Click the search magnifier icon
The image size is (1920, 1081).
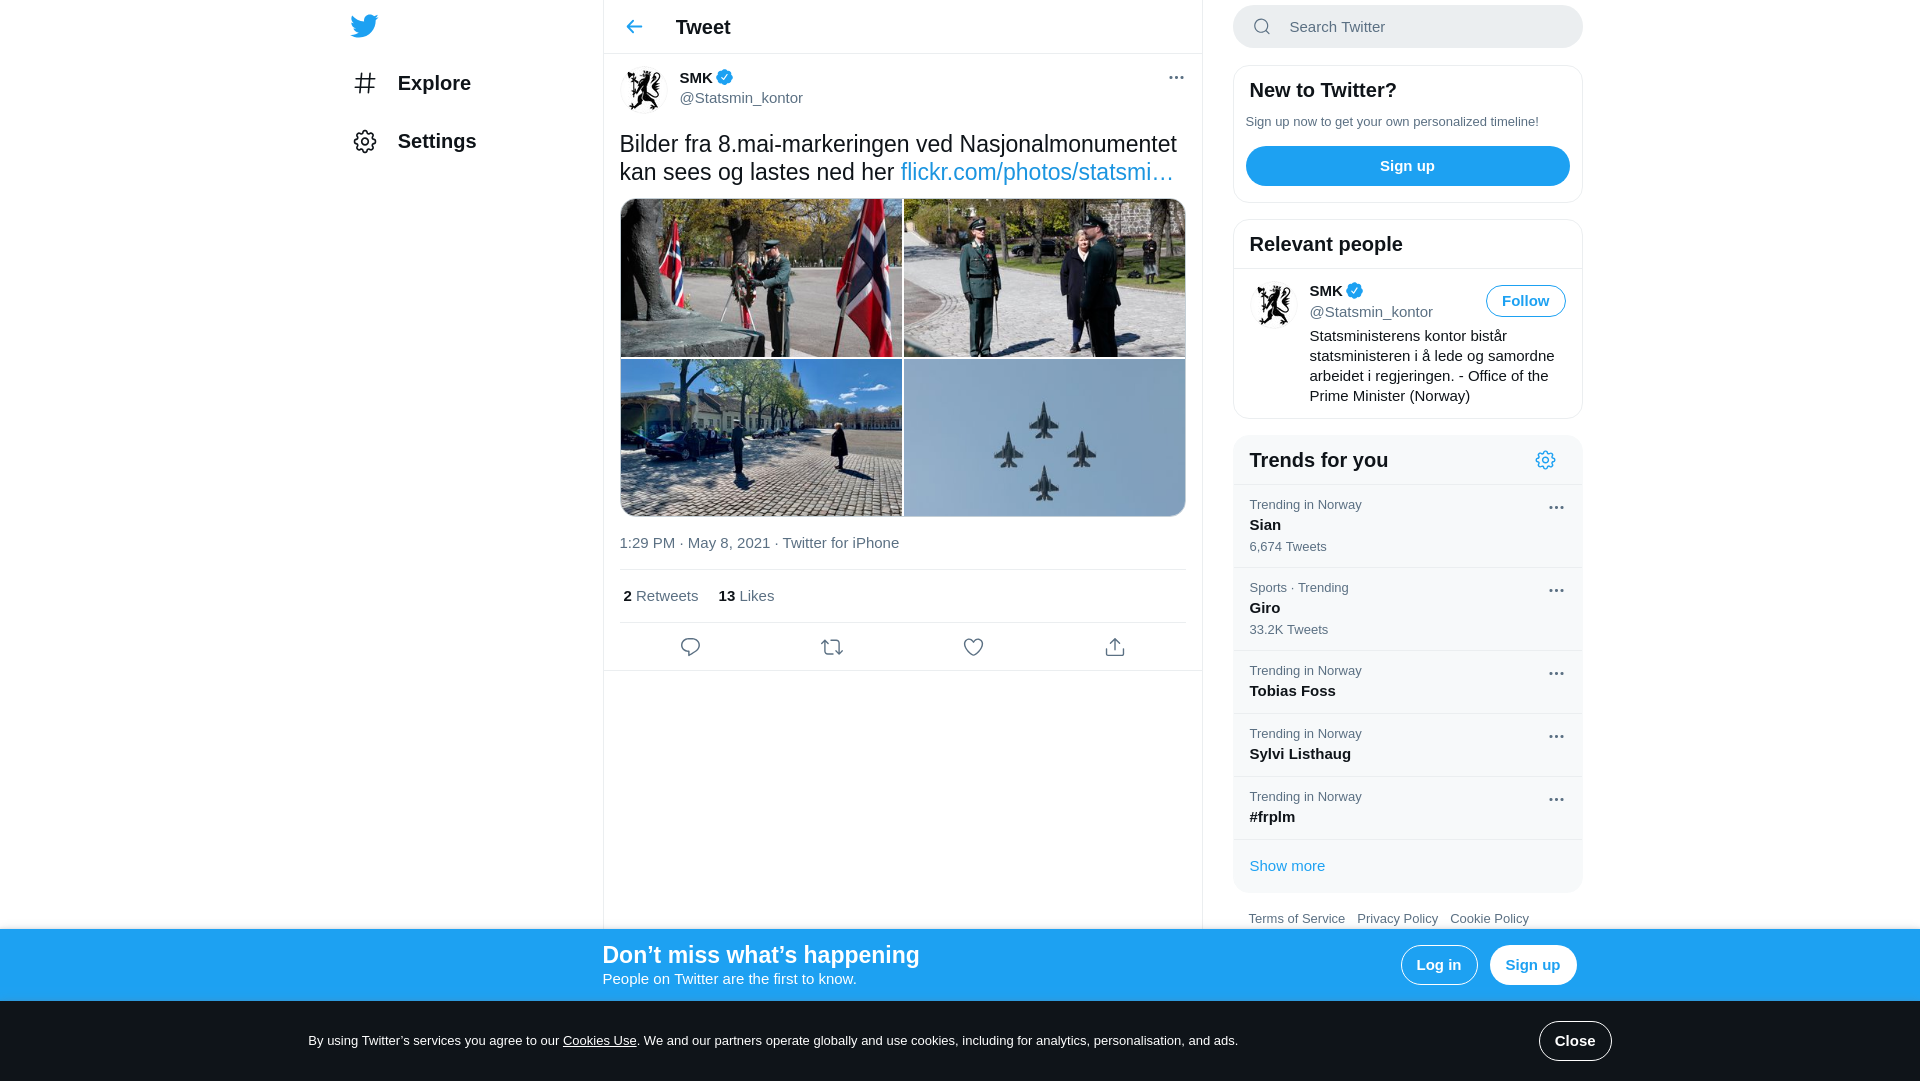point(1262,27)
